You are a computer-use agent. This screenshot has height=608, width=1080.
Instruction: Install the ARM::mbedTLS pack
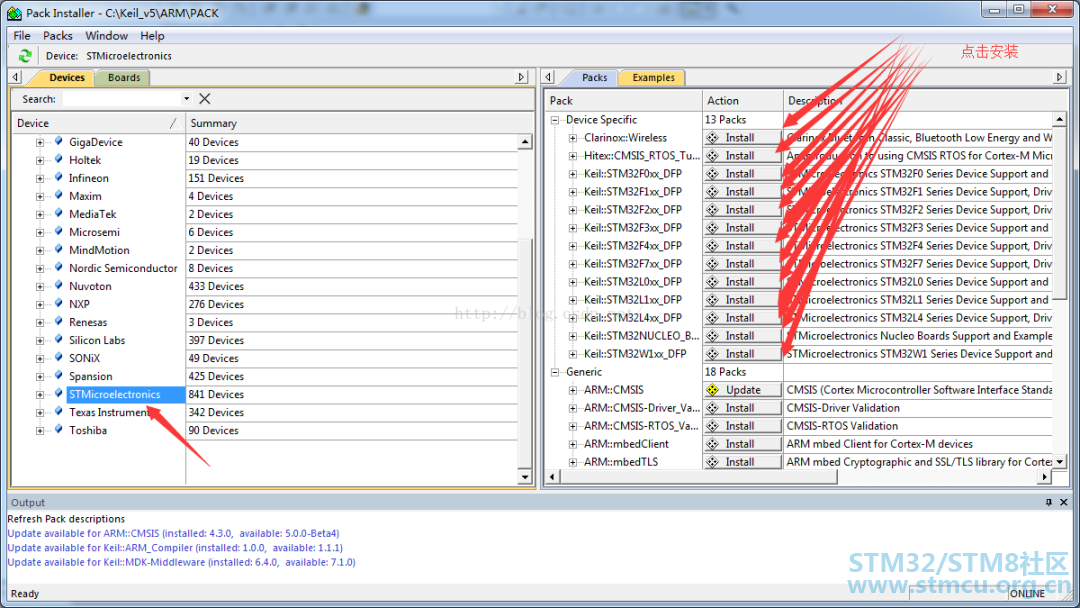tap(742, 462)
